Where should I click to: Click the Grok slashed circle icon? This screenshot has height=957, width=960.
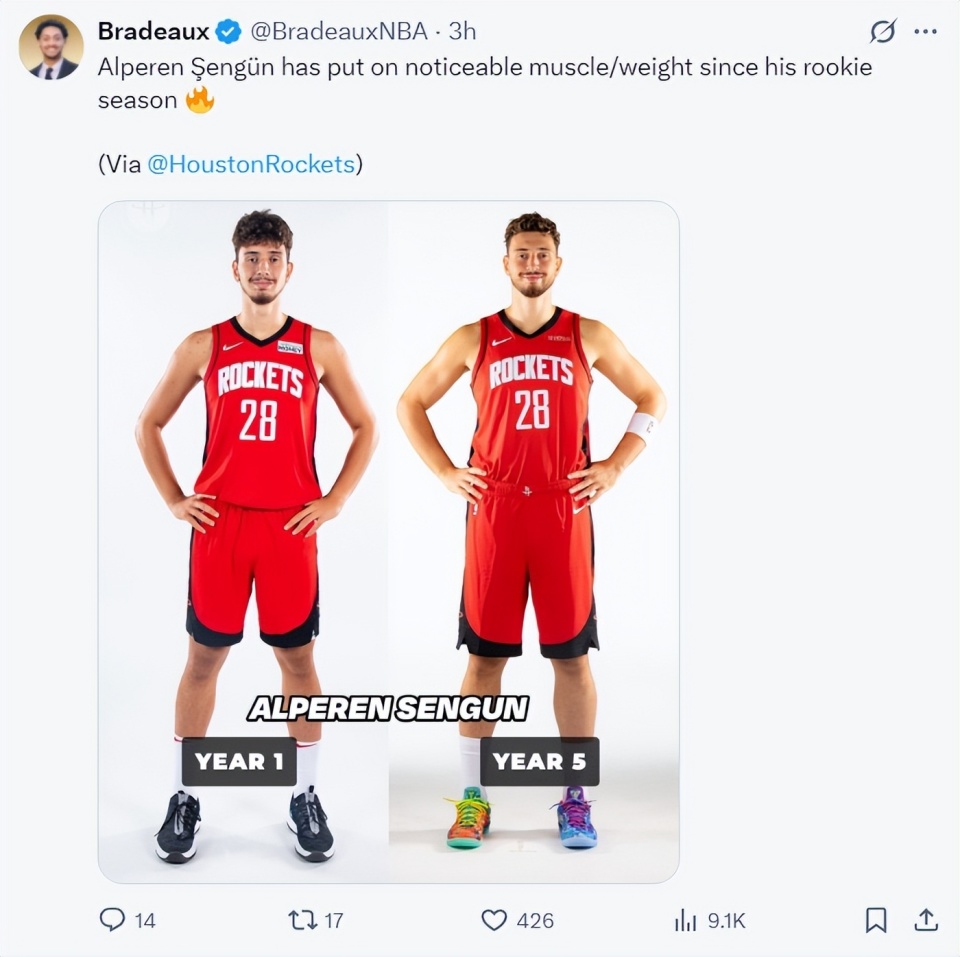tap(882, 32)
